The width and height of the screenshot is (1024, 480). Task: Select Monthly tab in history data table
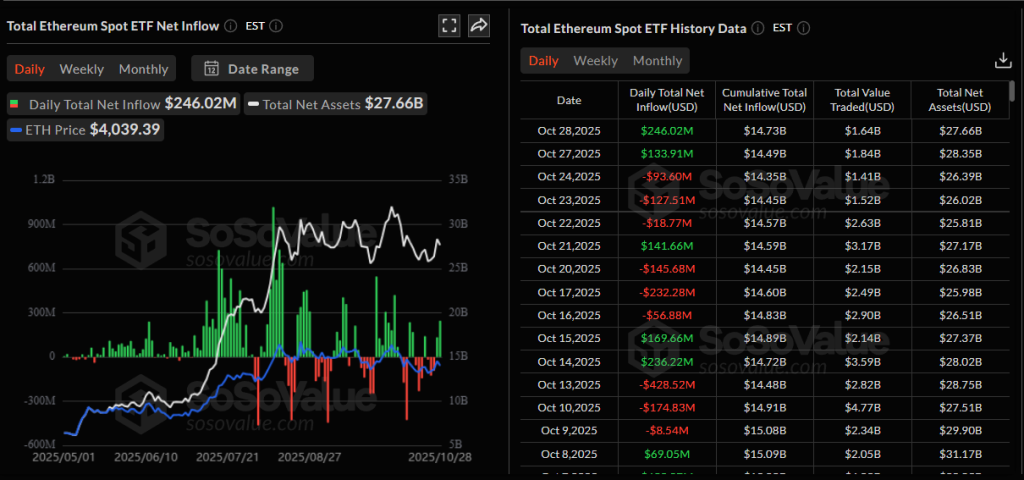[657, 61]
